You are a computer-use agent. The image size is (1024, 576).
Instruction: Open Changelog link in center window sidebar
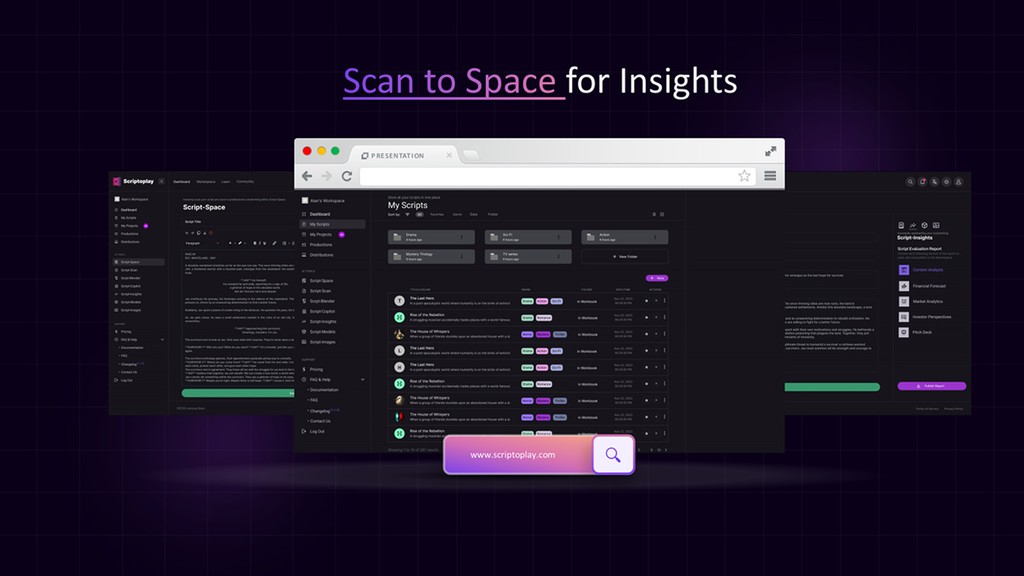click(x=320, y=411)
